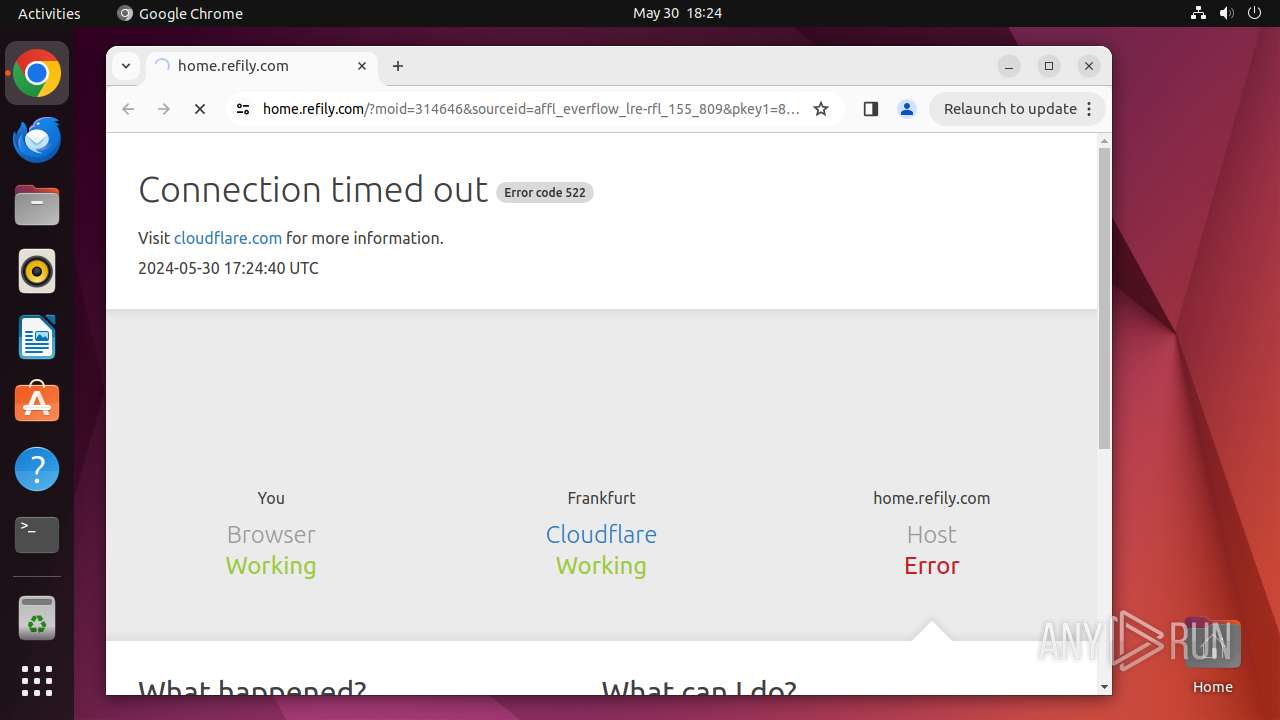This screenshot has width=1280, height=720.
Task: Click the Frankfurt location label
Action: pyautogui.click(x=601, y=498)
